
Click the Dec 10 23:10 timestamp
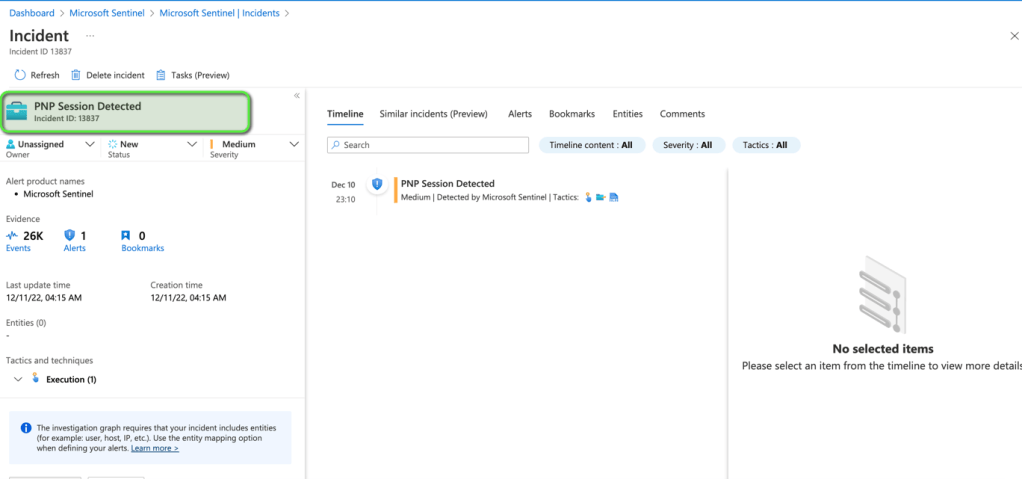pos(345,192)
